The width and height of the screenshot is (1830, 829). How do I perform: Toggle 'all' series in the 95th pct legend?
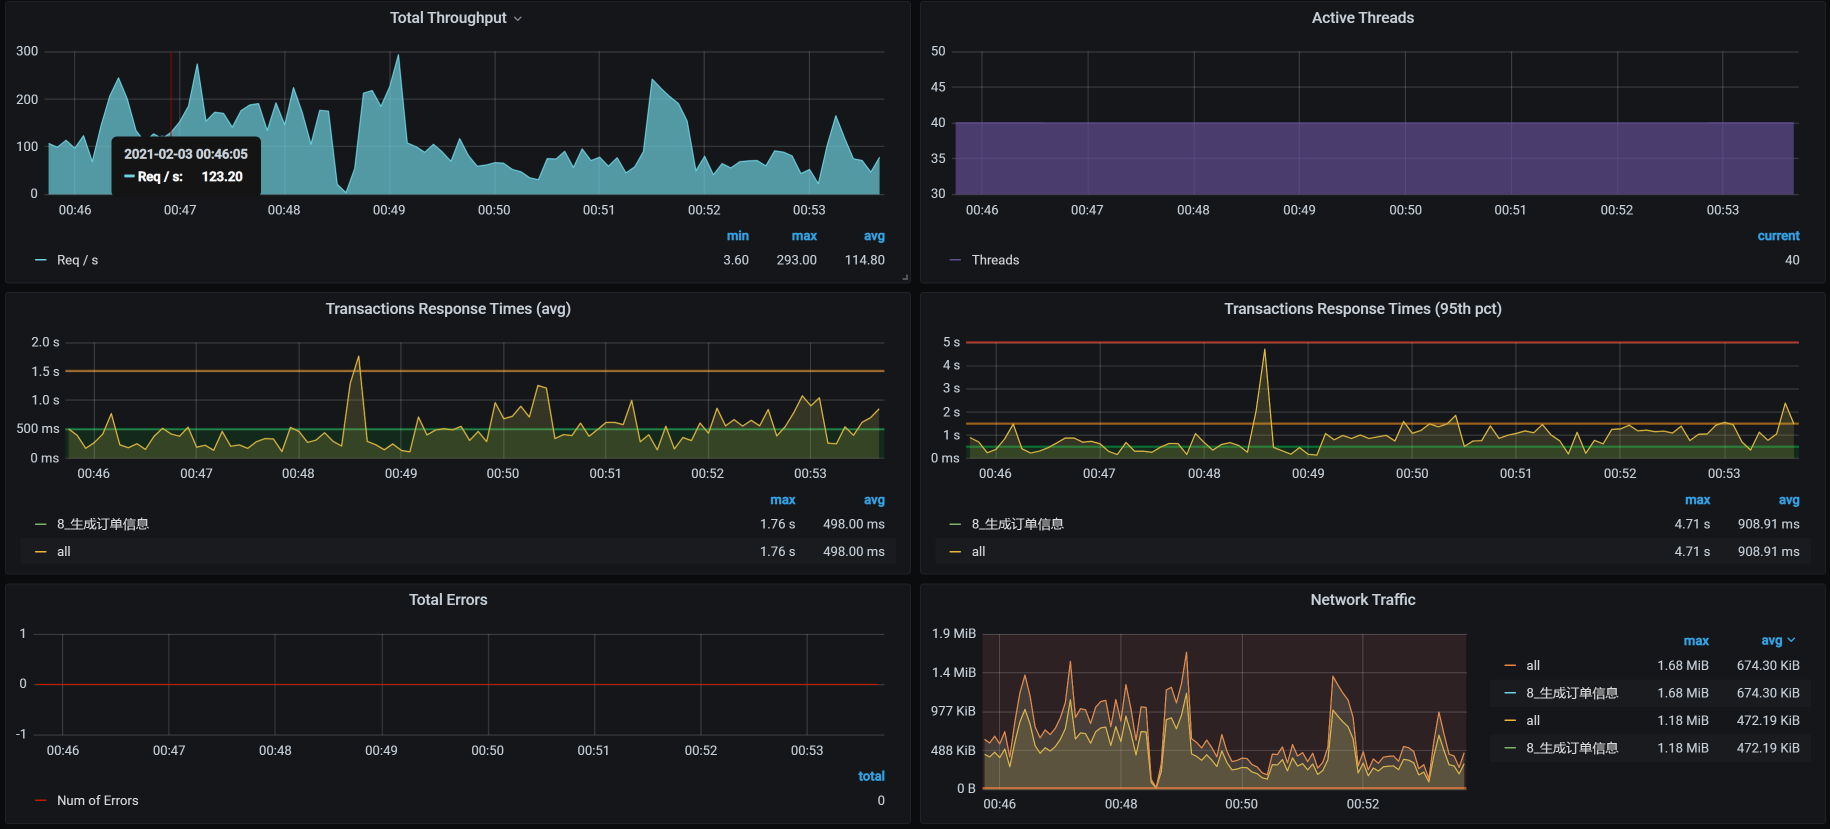pos(978,552)
